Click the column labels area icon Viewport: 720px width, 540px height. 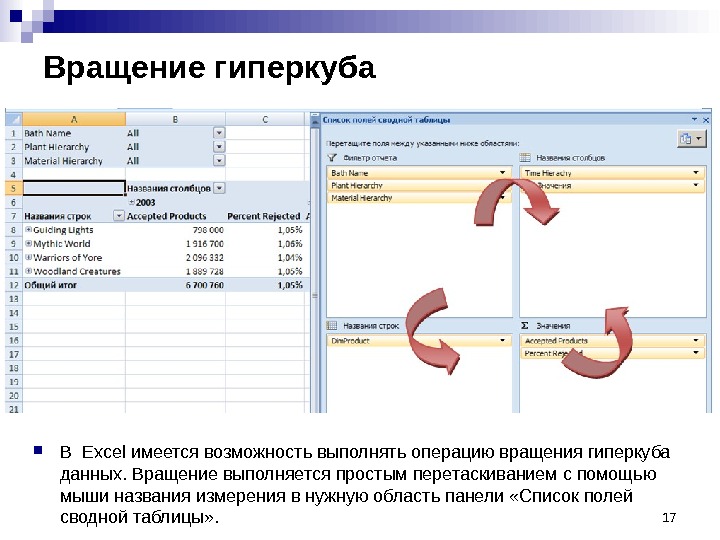525,158
